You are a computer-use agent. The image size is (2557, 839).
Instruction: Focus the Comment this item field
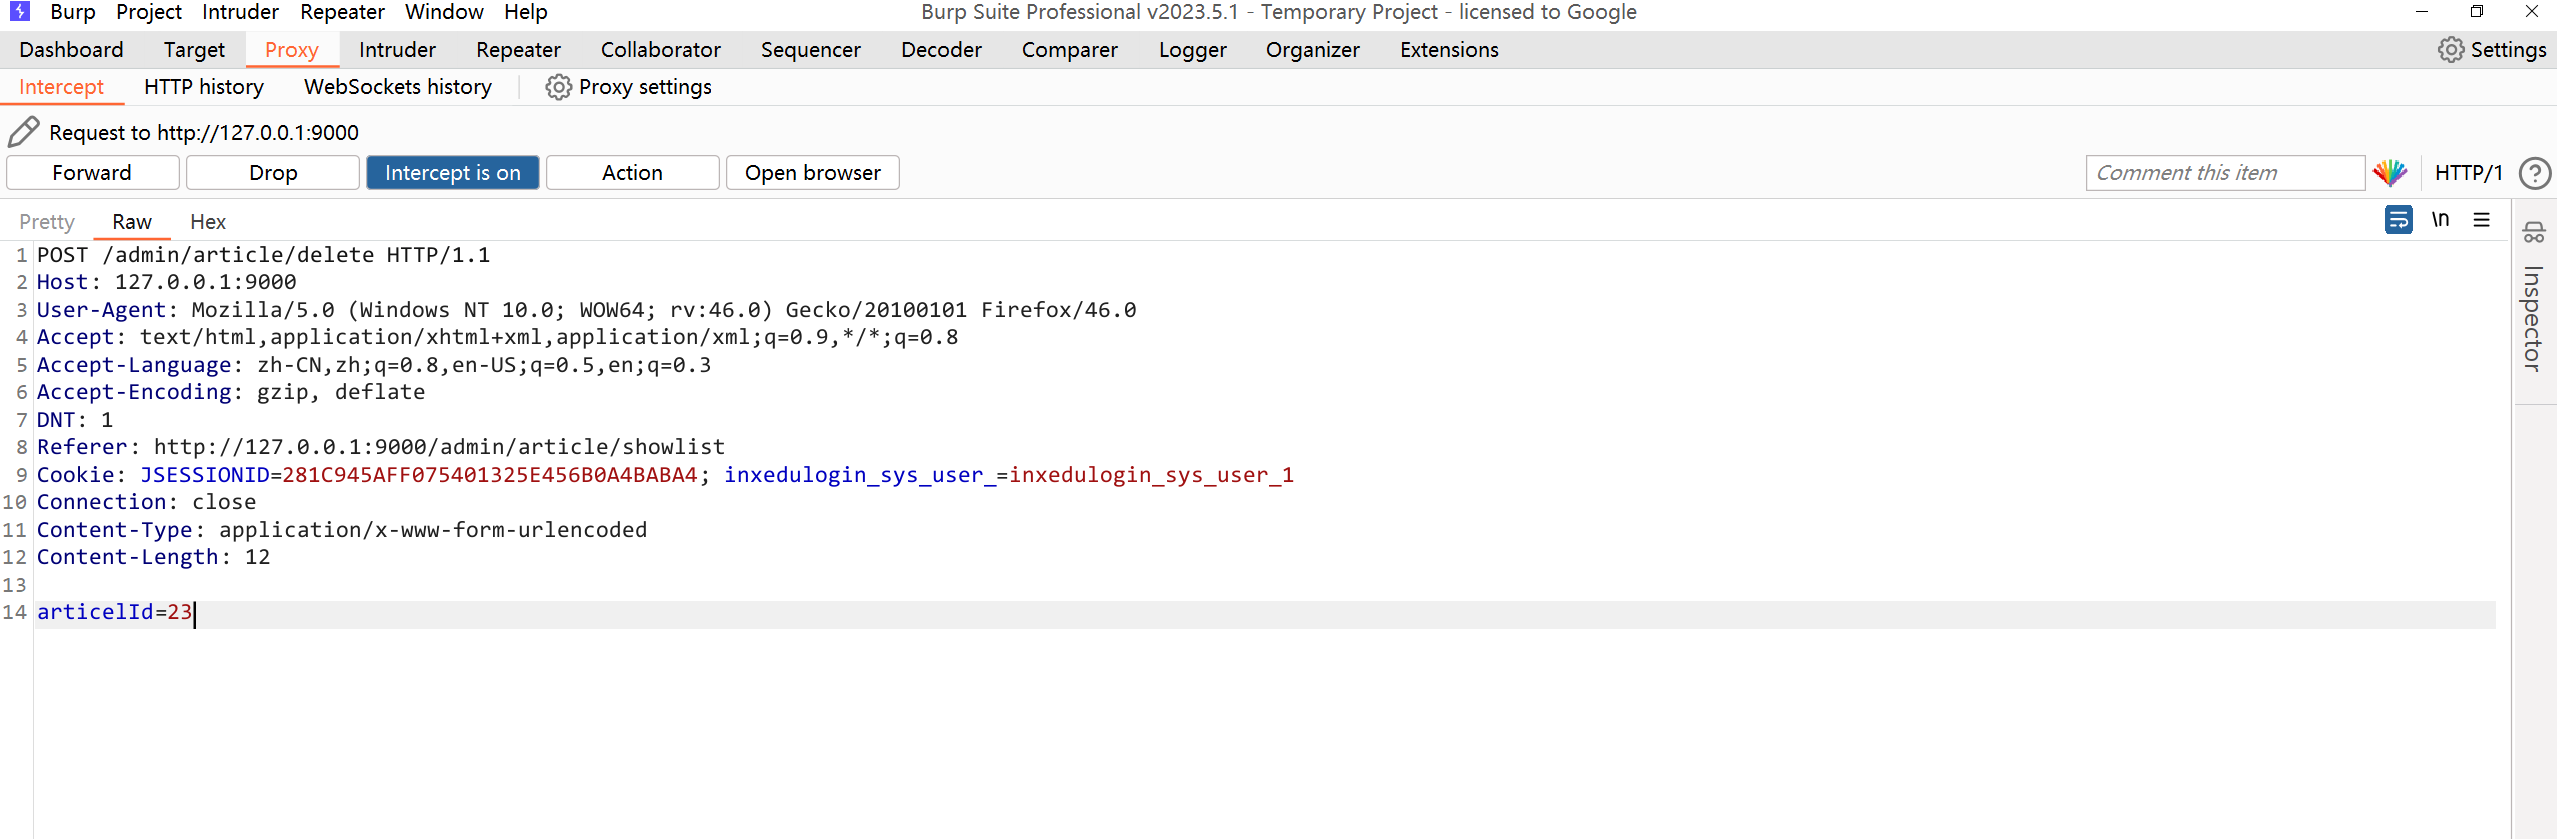2225,173
